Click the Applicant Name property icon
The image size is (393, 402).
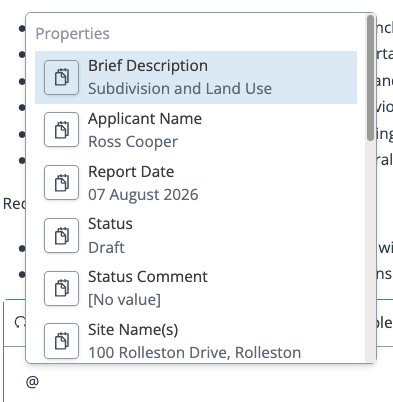62,130
